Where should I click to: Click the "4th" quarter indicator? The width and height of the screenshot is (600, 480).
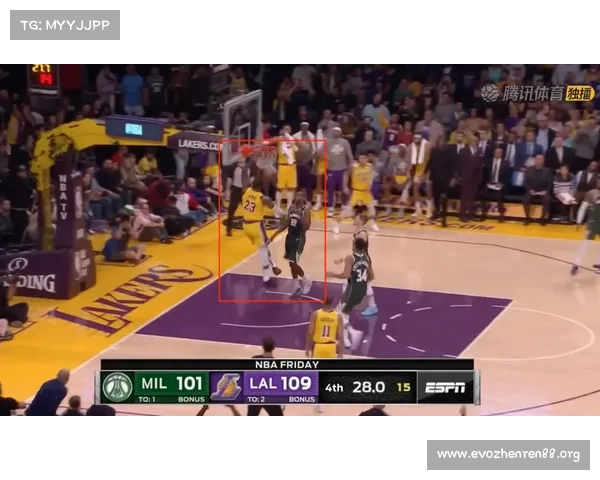tap(334, 388)
